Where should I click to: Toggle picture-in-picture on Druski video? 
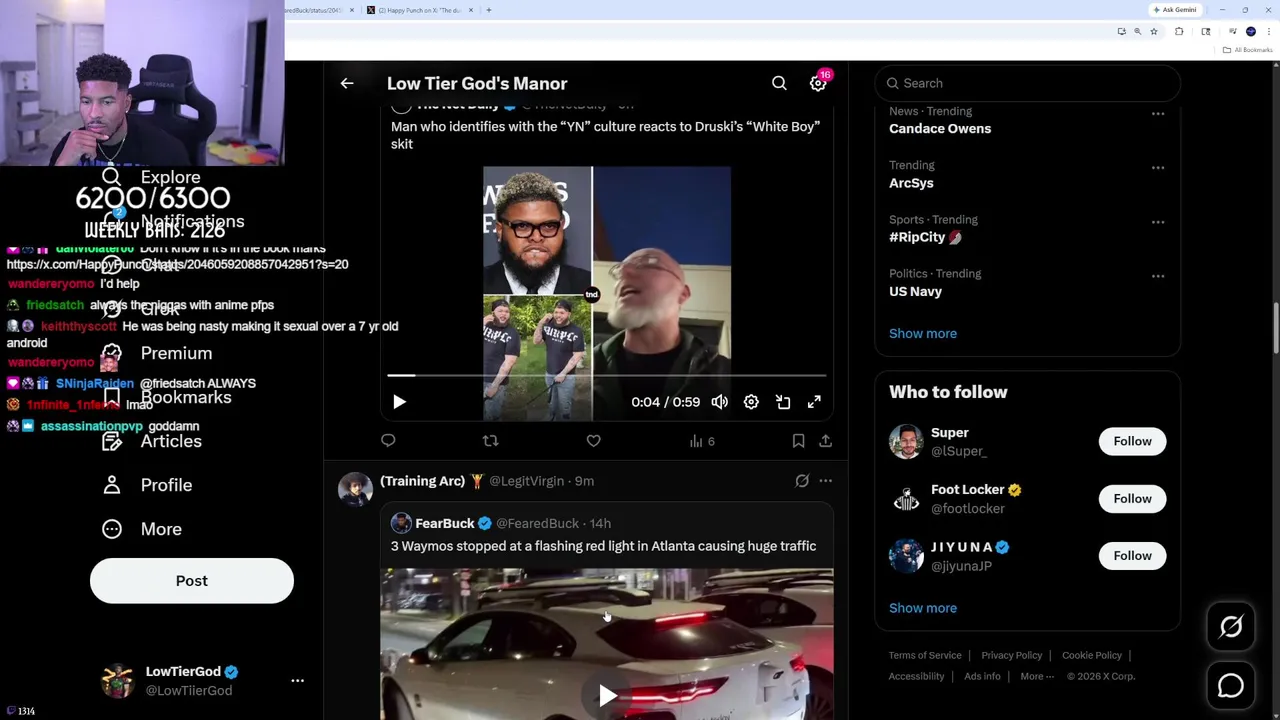783,402
